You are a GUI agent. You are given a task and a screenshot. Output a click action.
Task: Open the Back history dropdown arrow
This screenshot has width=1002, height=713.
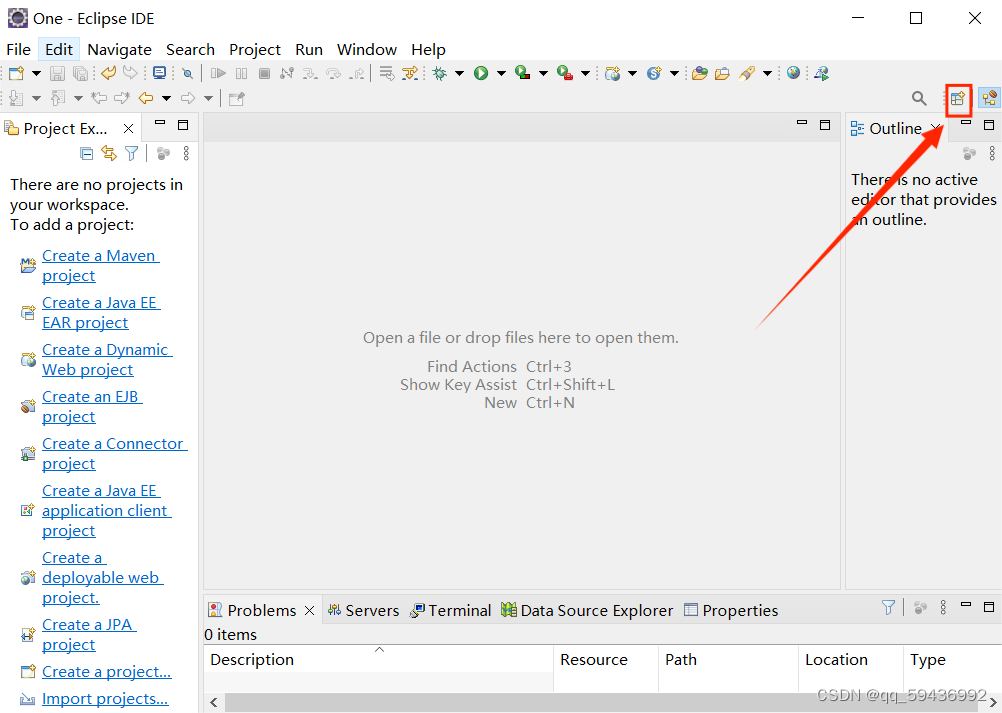[166, 98]
